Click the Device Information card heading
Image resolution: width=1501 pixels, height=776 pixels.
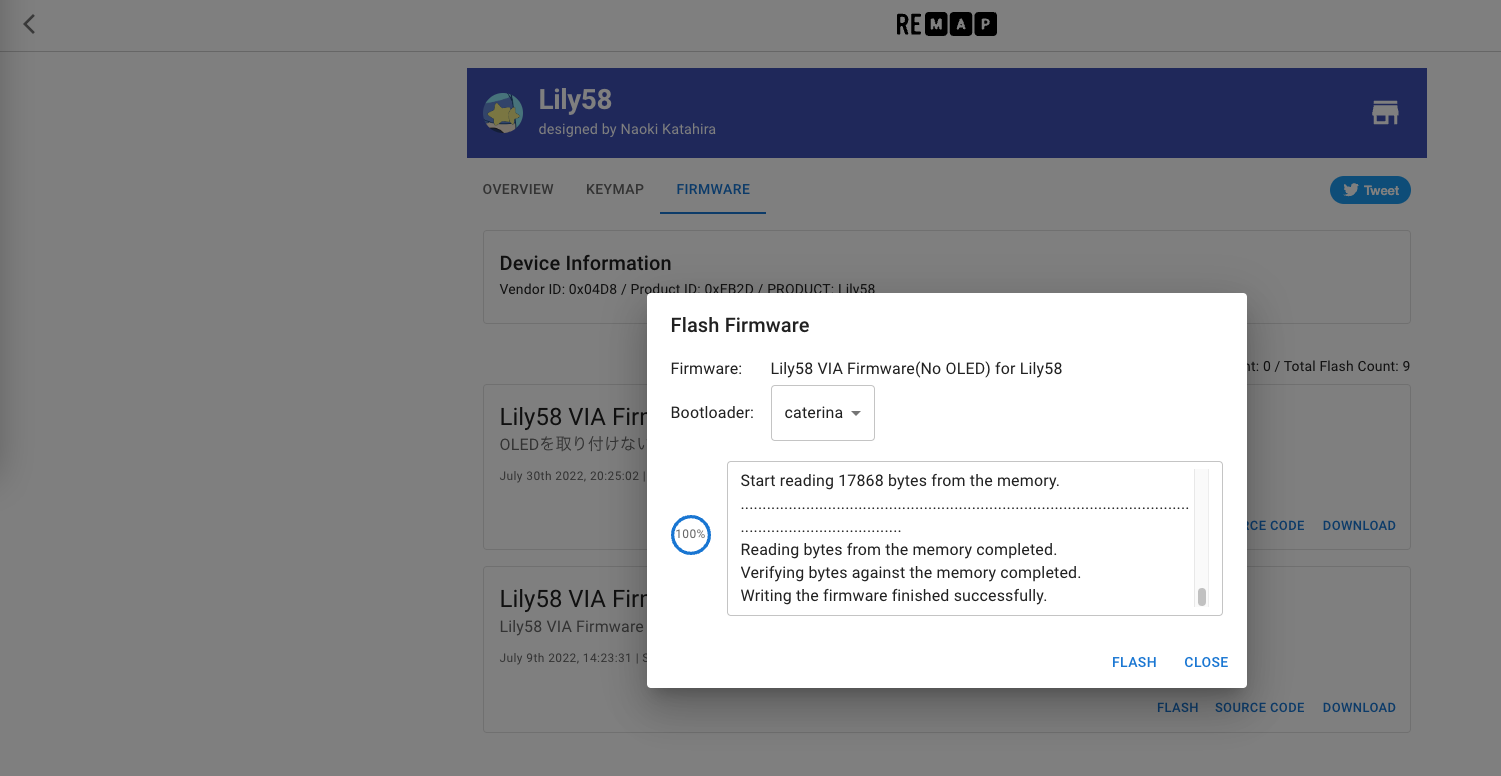point(585,263)
